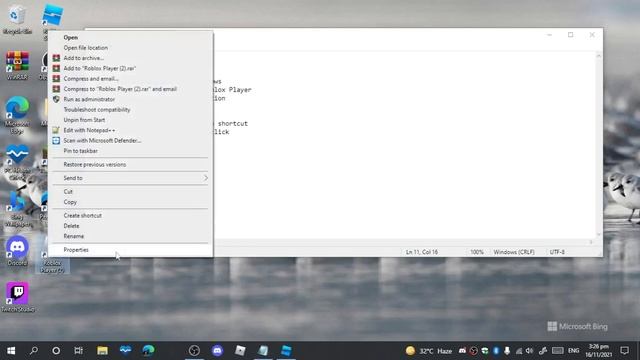Open the Action Center notification icon
Image resolution: width=640 pixels, height=360 pixels.
[x=624, y=351]
